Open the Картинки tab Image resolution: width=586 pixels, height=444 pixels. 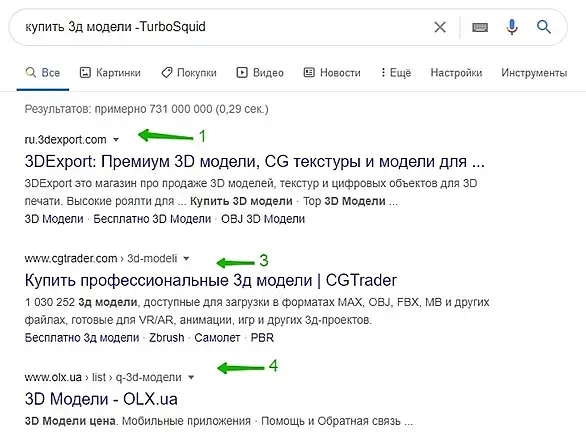click(110, 73)
